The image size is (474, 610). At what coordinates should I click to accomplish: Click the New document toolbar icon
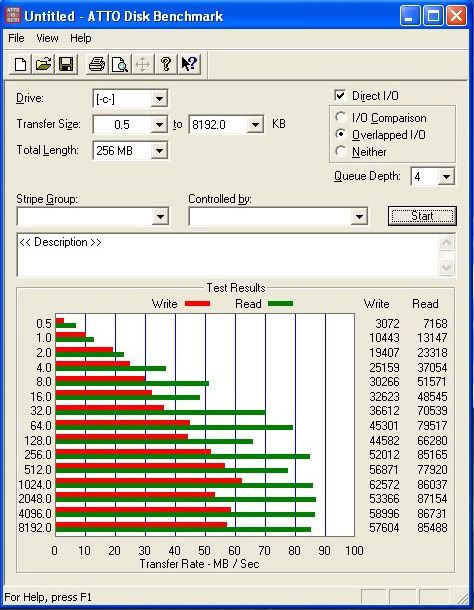pos(20,64)
